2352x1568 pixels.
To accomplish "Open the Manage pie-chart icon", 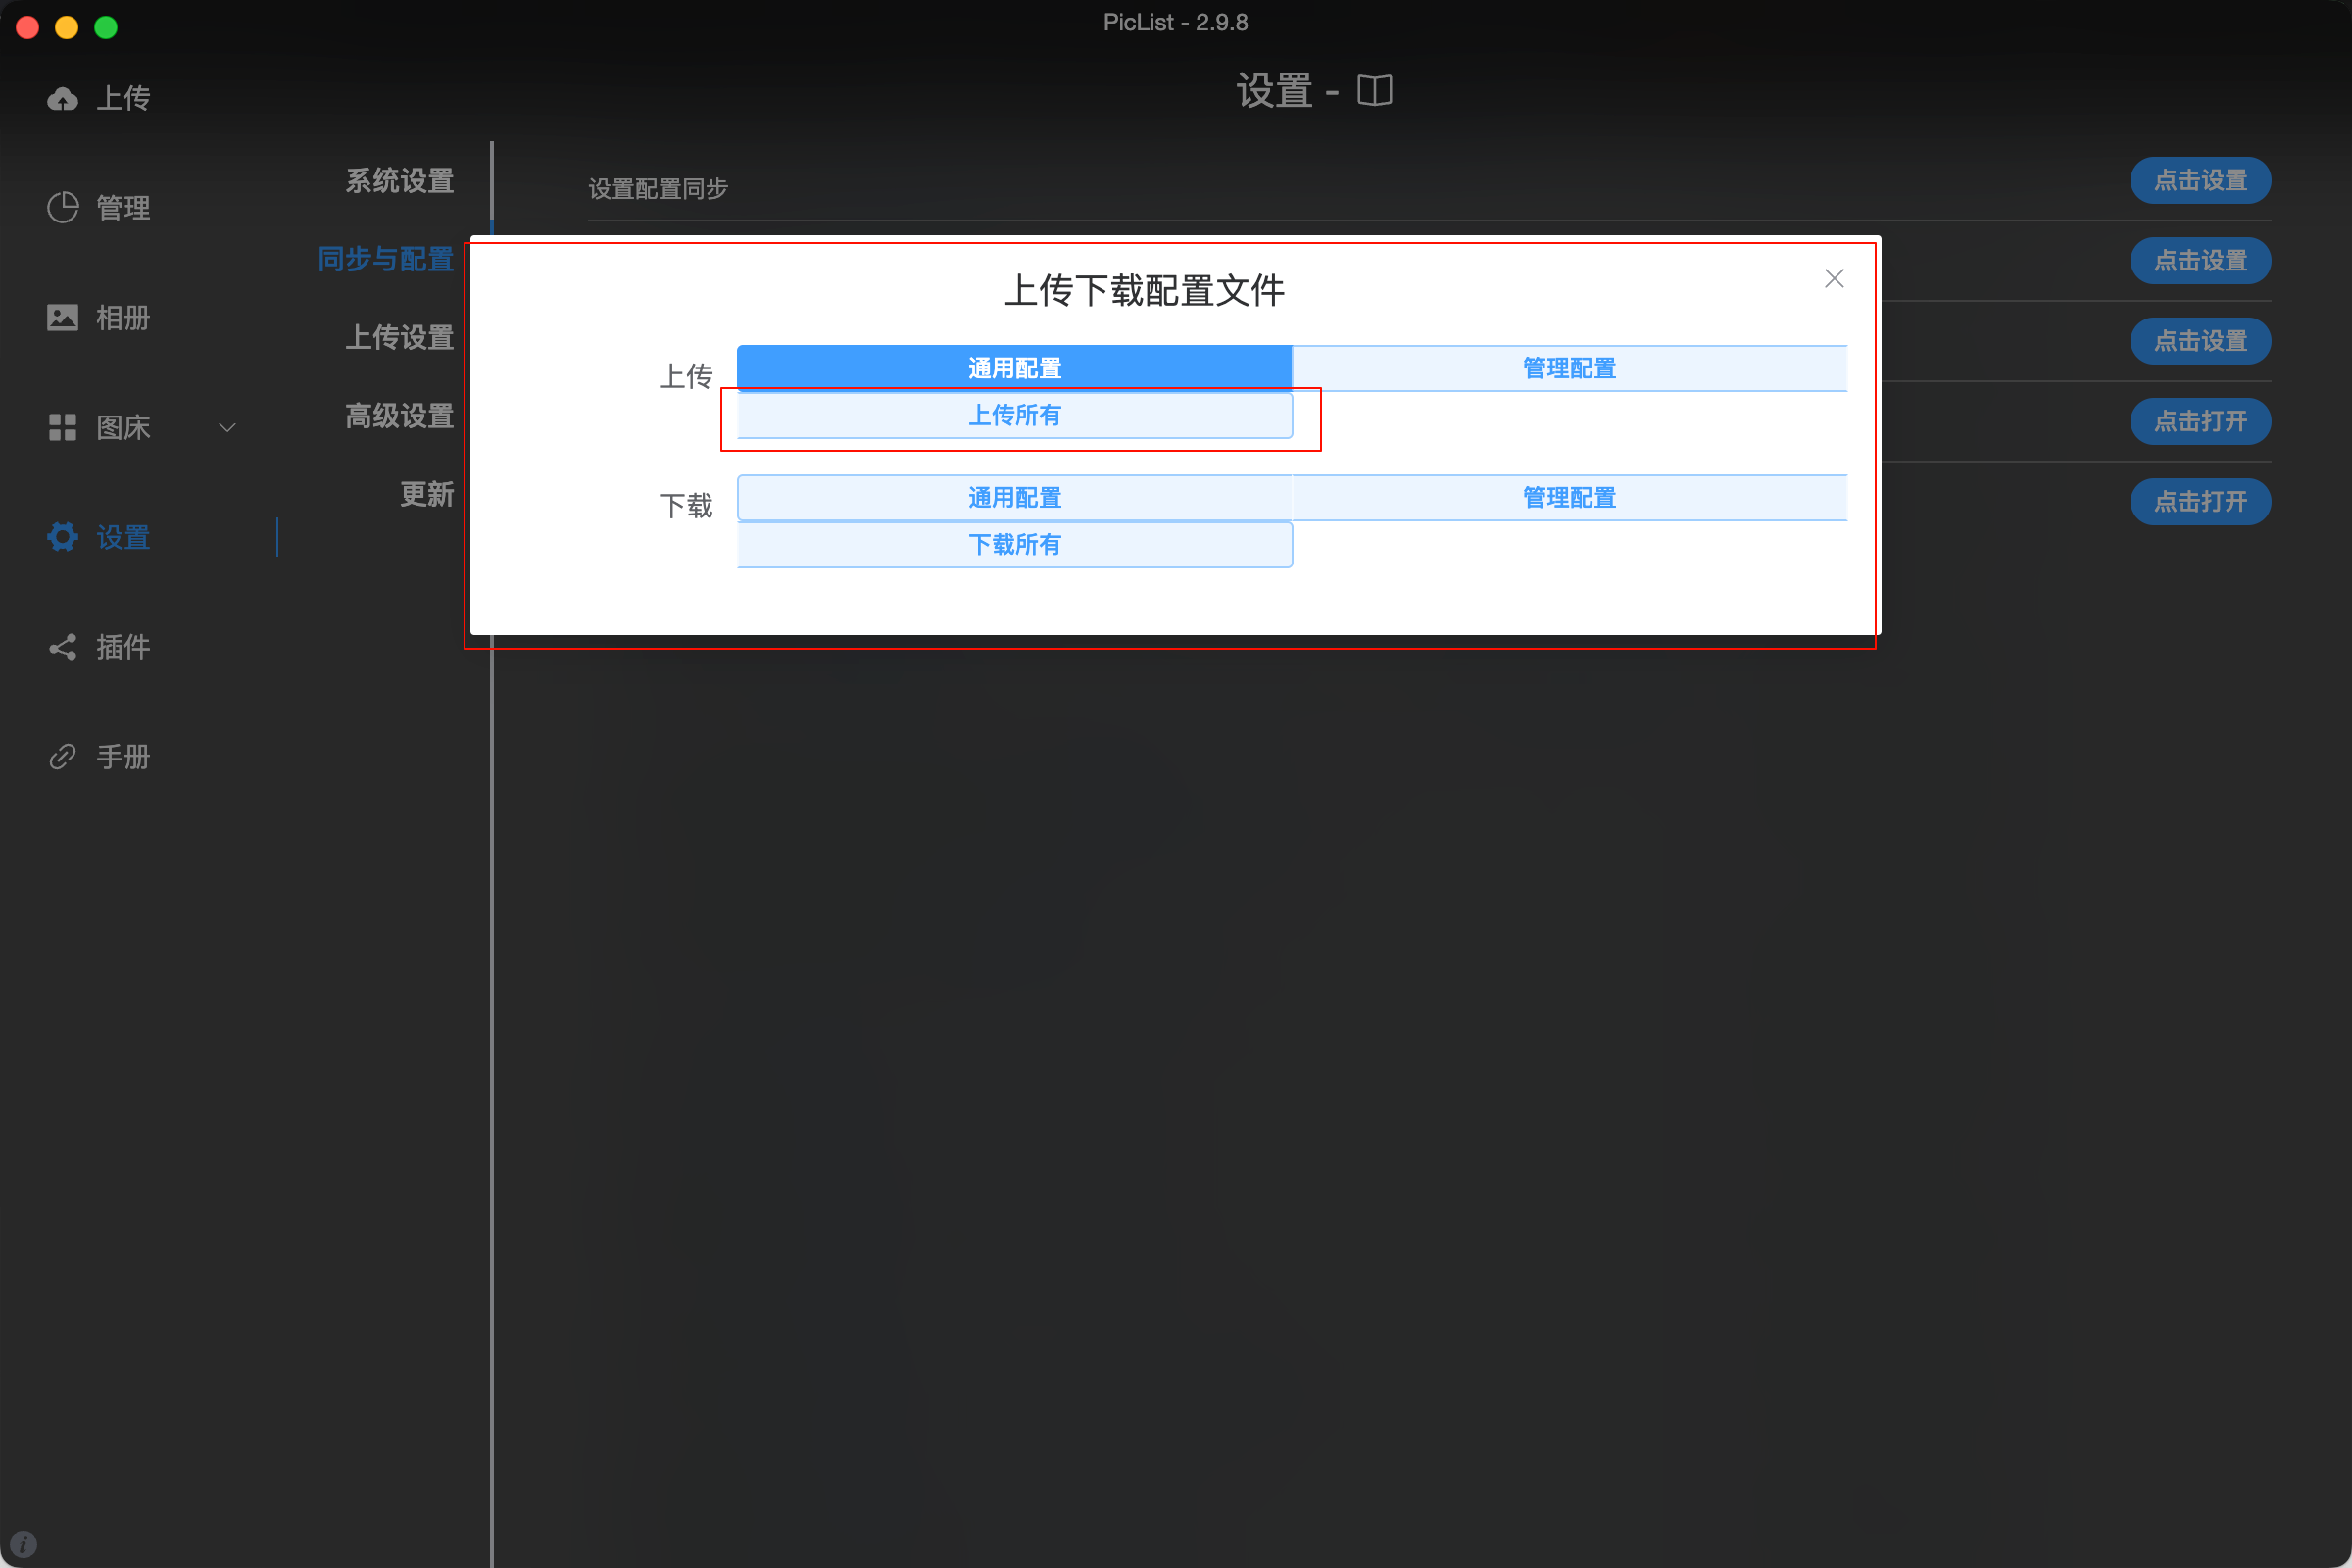I will 62,207.
